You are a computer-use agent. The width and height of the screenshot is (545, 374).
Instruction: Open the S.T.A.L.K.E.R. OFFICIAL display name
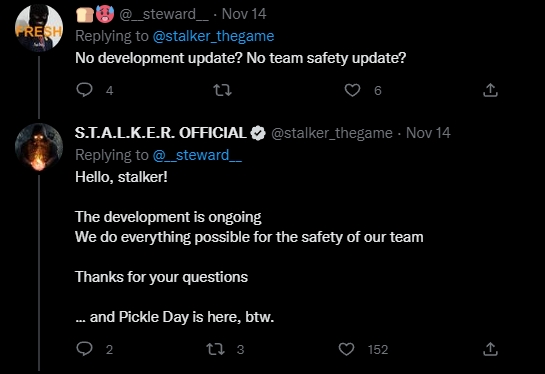pos(161,133)
